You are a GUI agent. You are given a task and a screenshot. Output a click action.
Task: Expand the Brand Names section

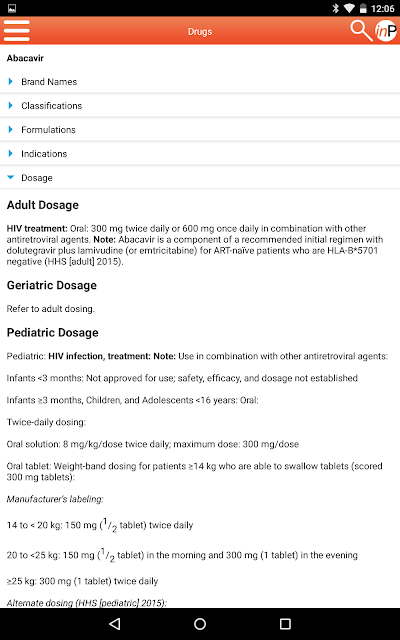(x=200, y=82)
